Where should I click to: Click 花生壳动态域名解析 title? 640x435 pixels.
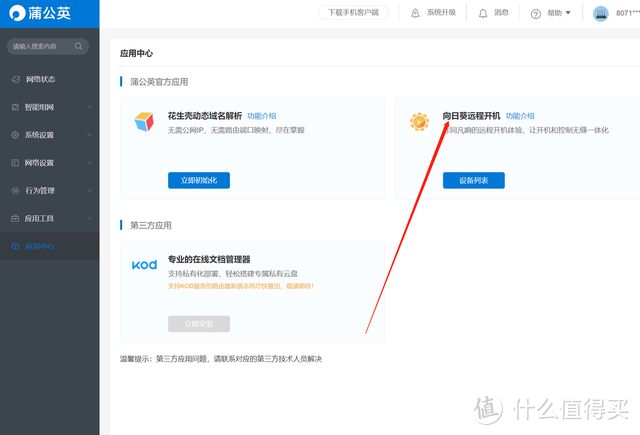click(x=205, y=116)
